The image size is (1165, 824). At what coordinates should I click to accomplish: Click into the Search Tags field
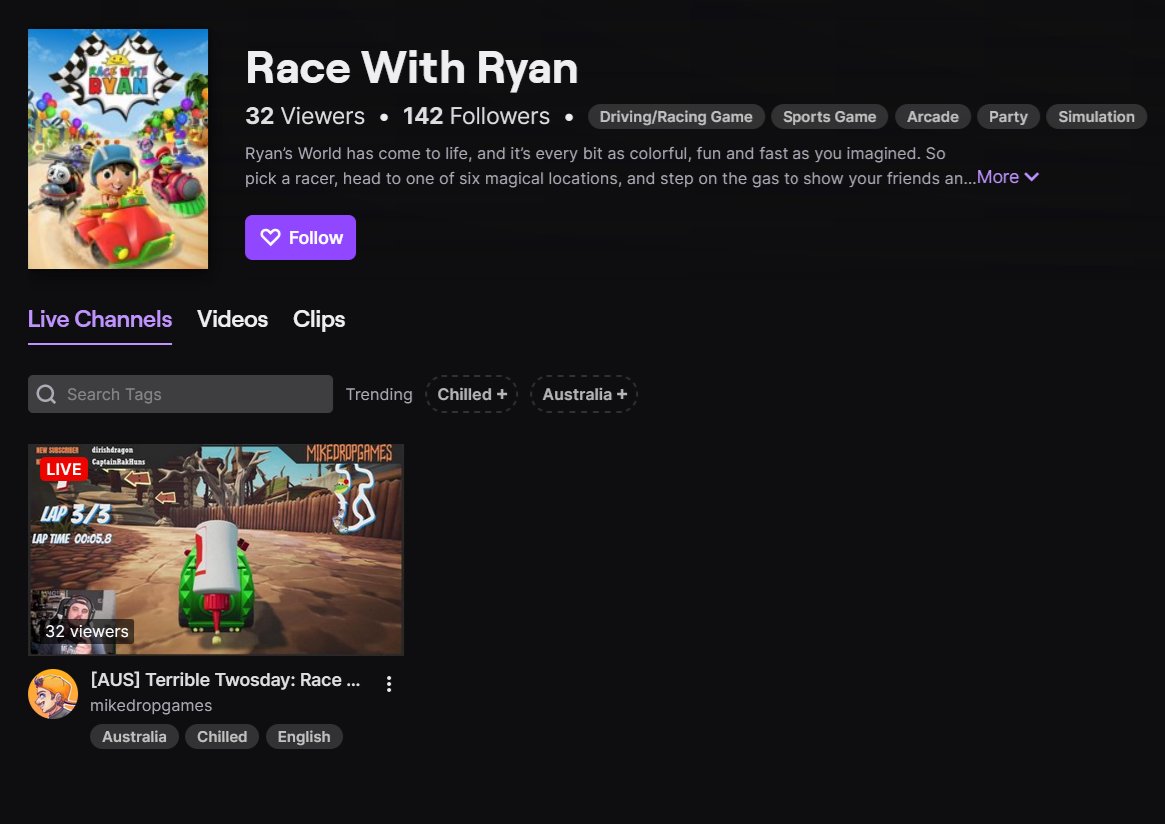[x=181, y=394]
